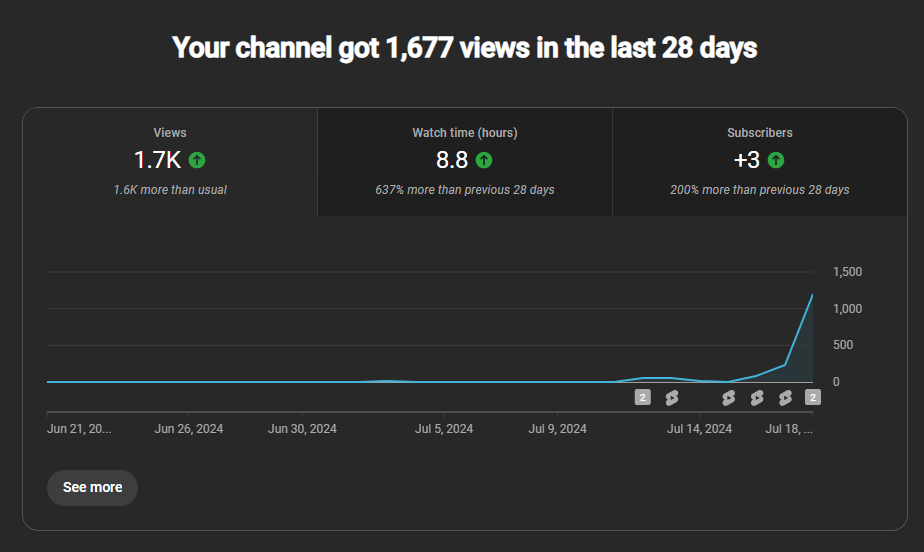Open Shorts marker directly before rightmost '2' badge
Viewport: 924px width, 552px height.
(785, 398)
